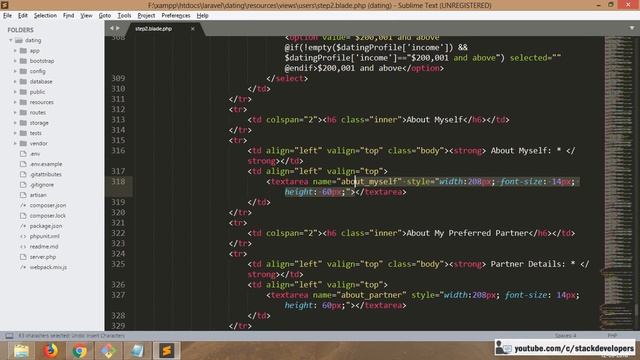Change PHP syntax in status bar

tap(612, 336)
